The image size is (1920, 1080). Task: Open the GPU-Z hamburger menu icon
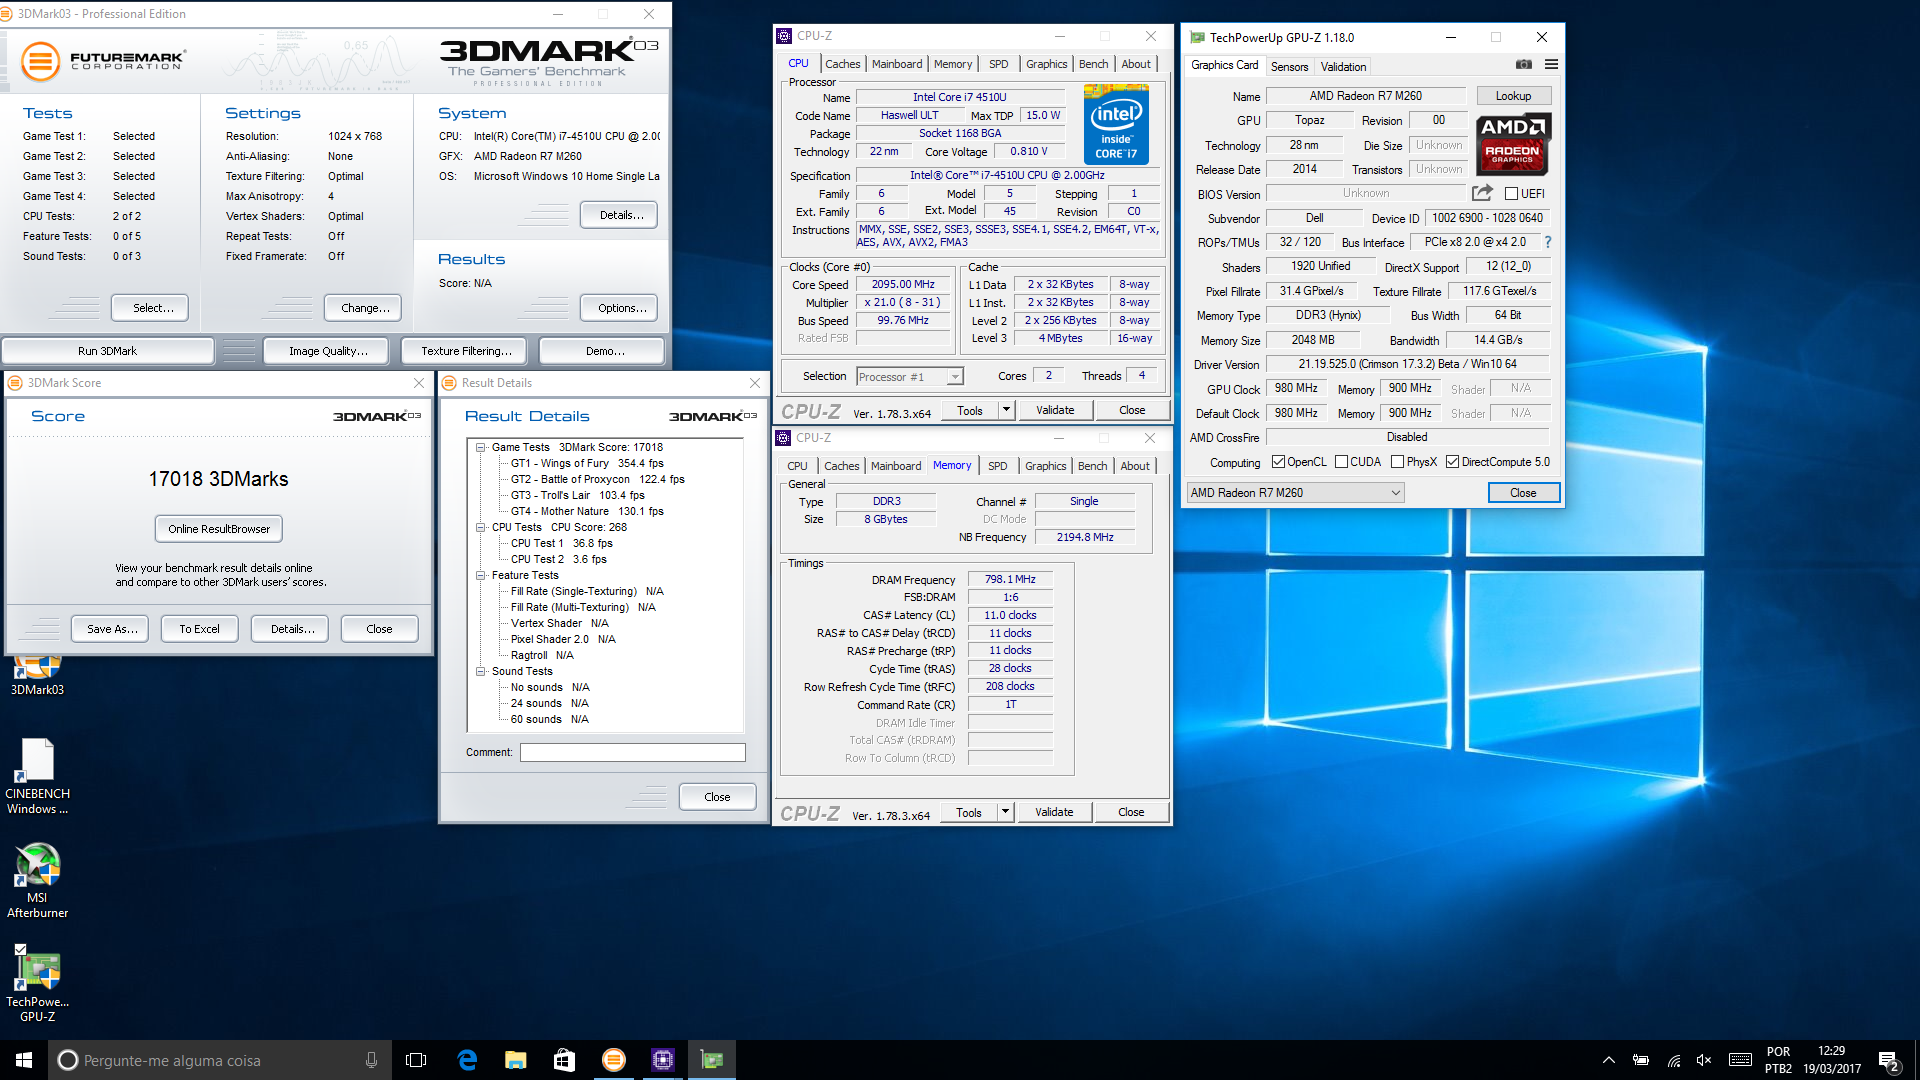point(1551,65)
